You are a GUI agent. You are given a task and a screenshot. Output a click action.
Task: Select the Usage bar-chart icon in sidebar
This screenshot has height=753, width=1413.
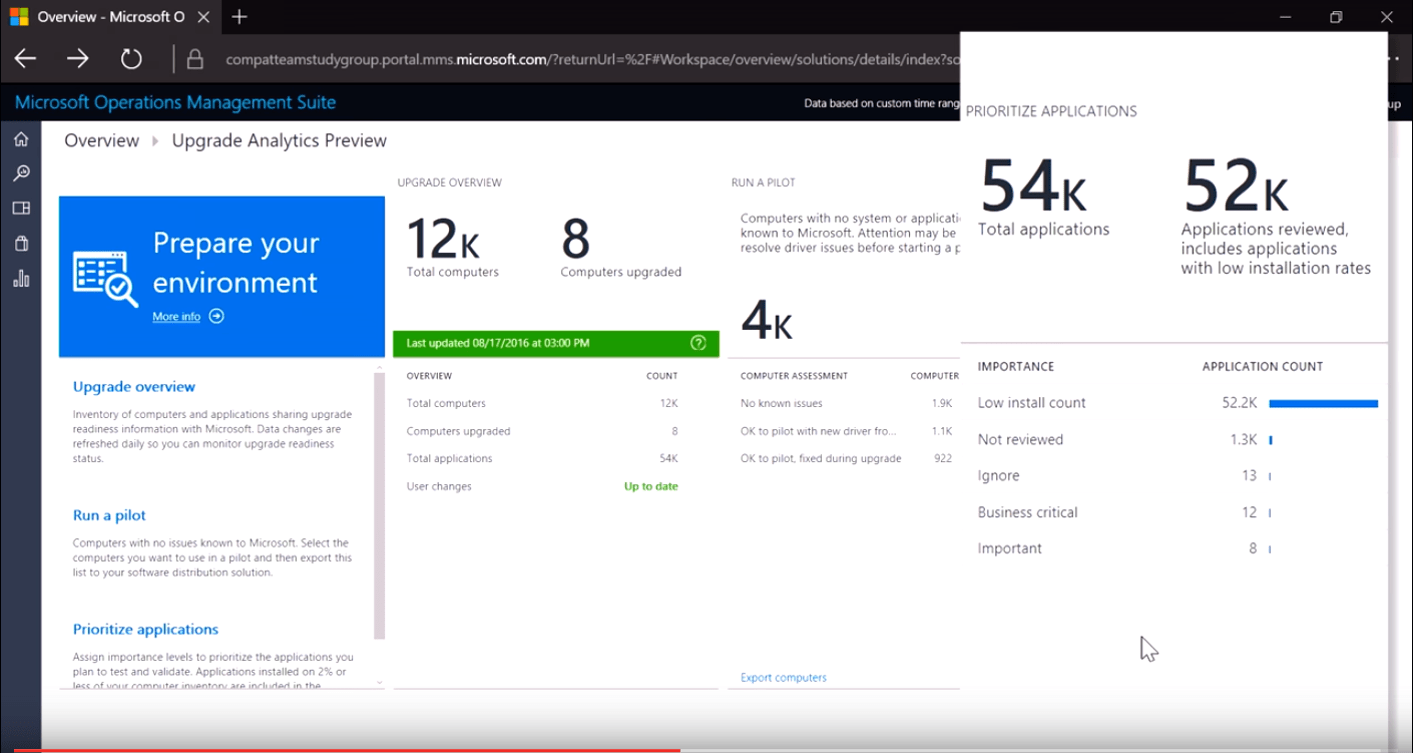pyautogui.click(x=20, y=278)
